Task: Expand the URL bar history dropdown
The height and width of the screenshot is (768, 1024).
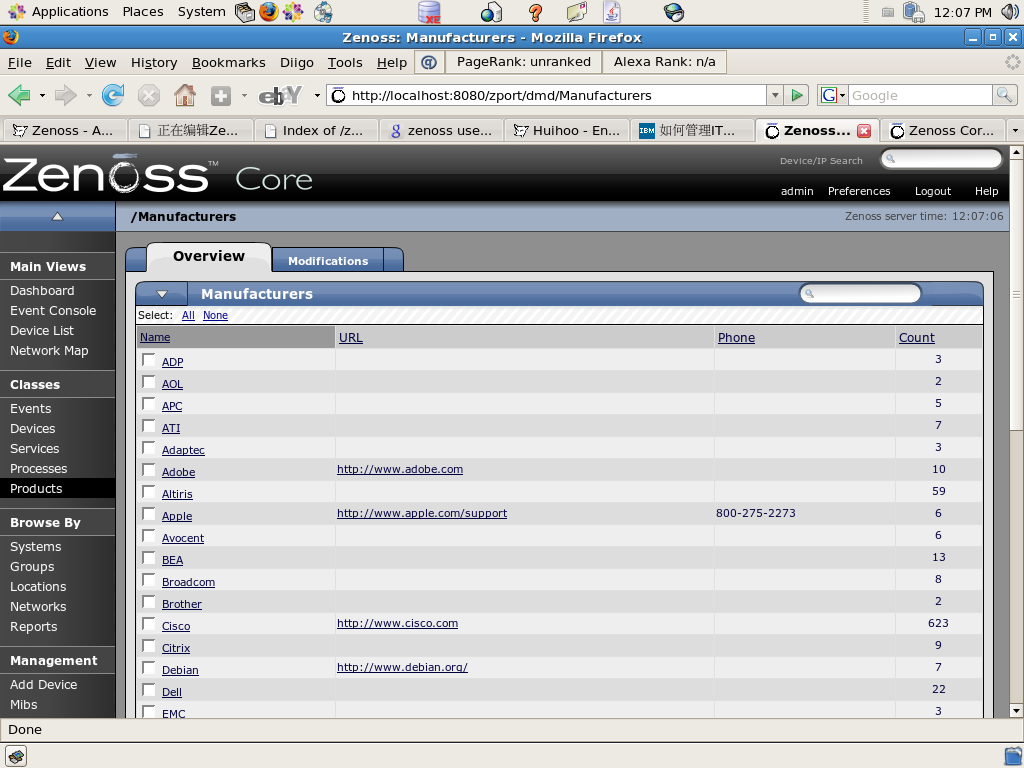Action: (775, 95)
